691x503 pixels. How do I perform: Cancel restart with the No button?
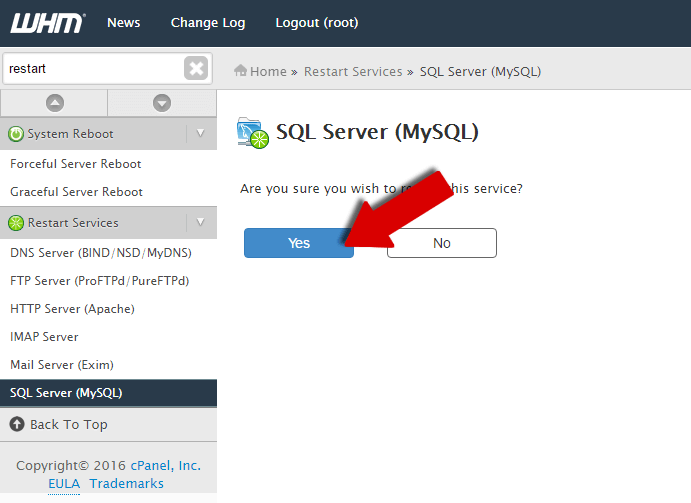point(442,243)
